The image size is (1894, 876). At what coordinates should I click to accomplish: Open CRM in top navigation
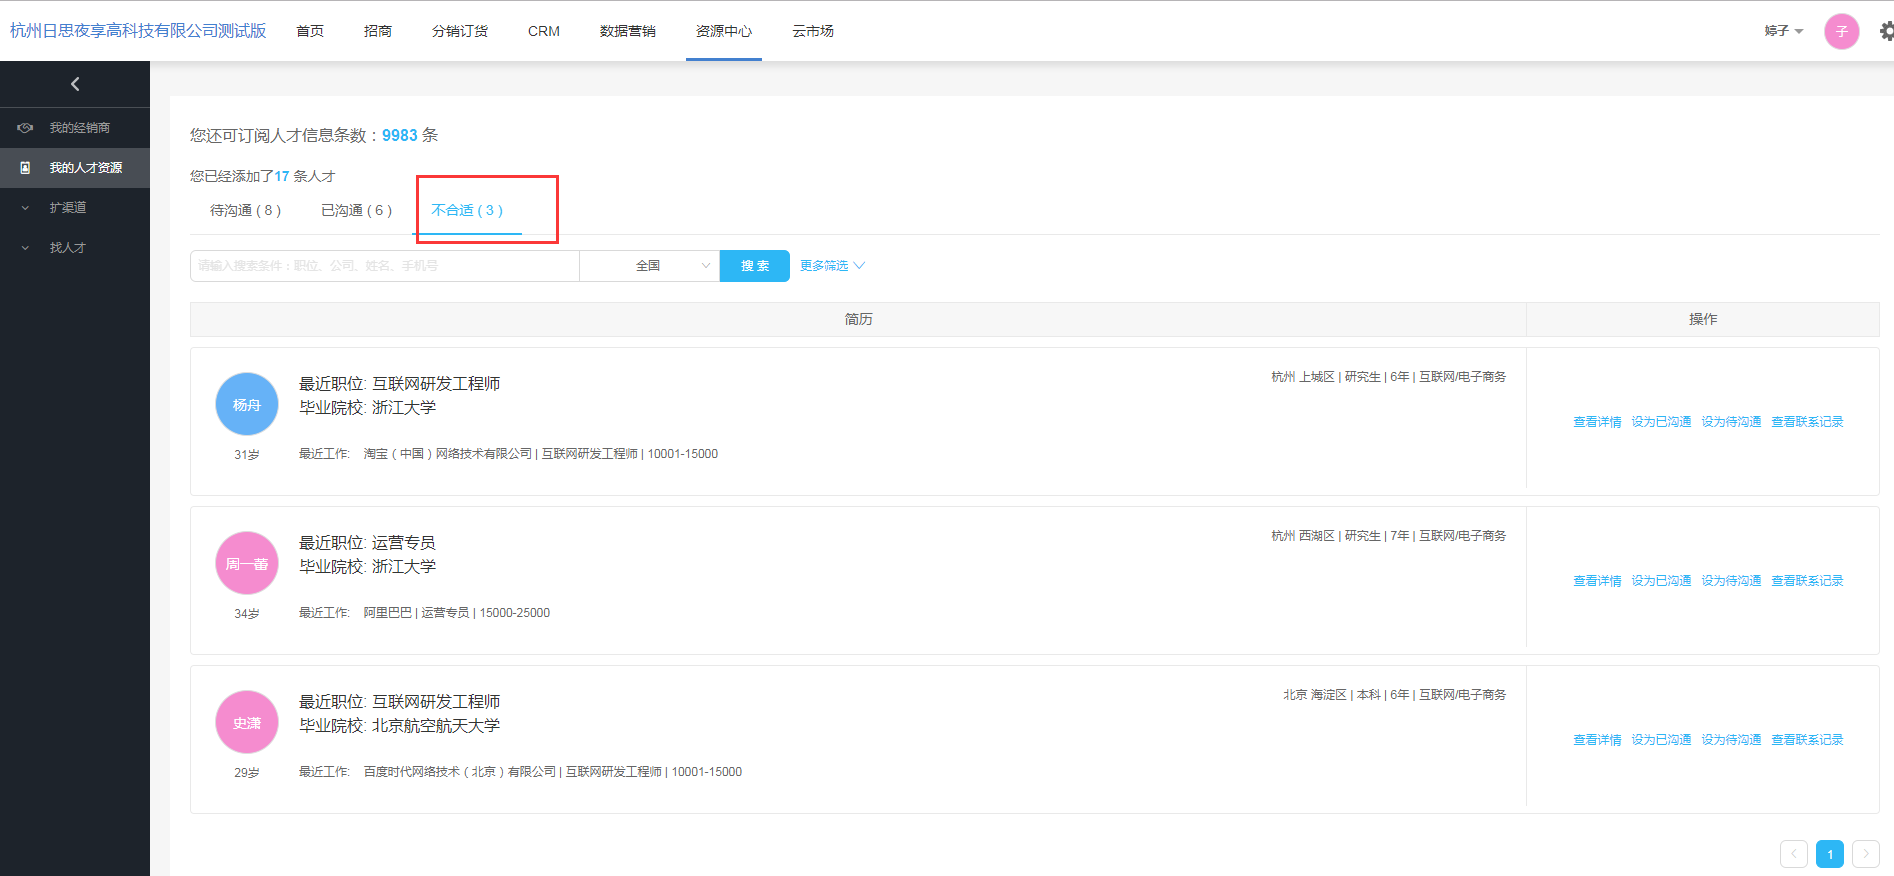[x=544, y=31]
